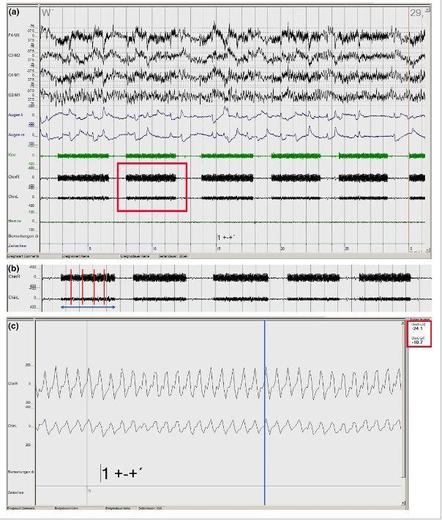Click time axis tick '10' in panel (a)
This screenshot has height=520, width=442.
pos(154,248)
